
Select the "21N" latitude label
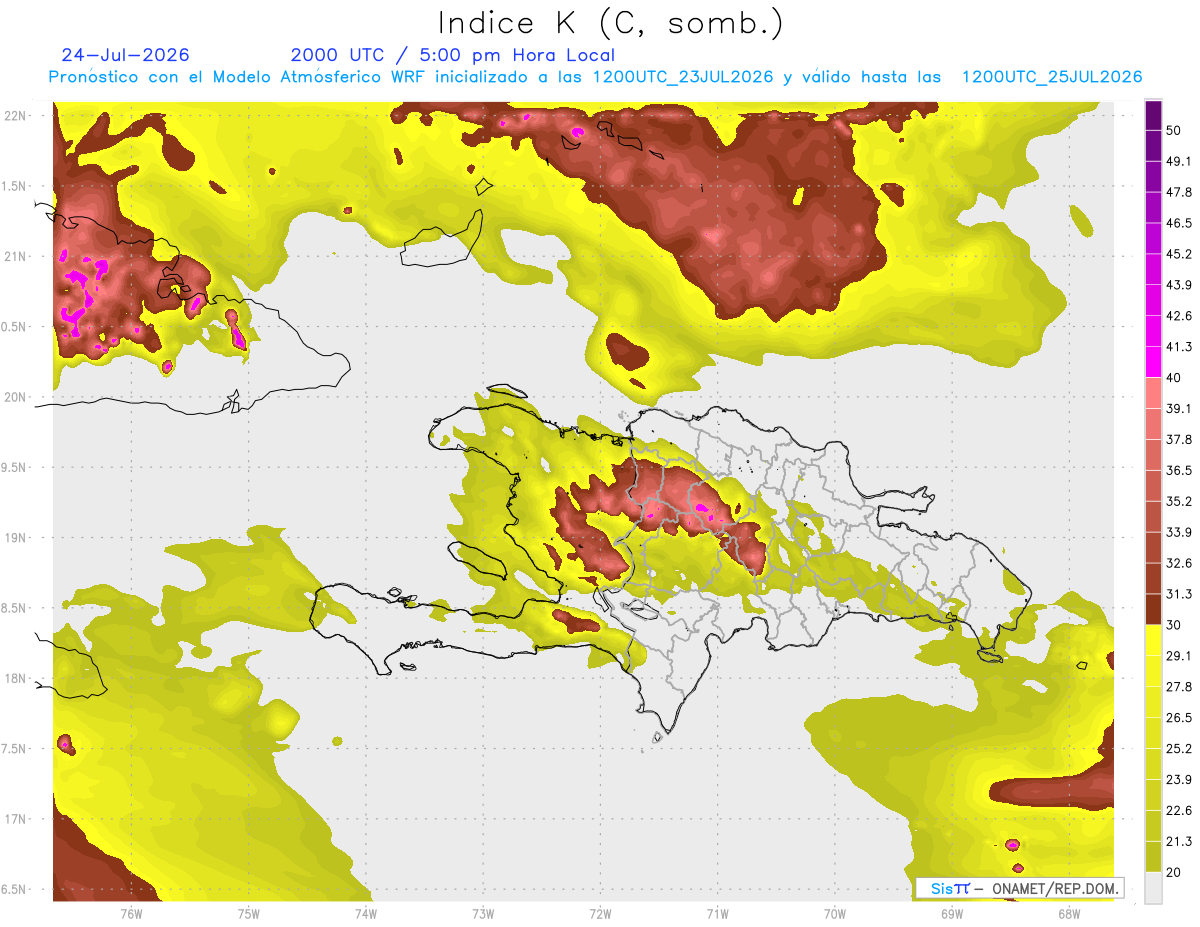(x=15, y=256)
